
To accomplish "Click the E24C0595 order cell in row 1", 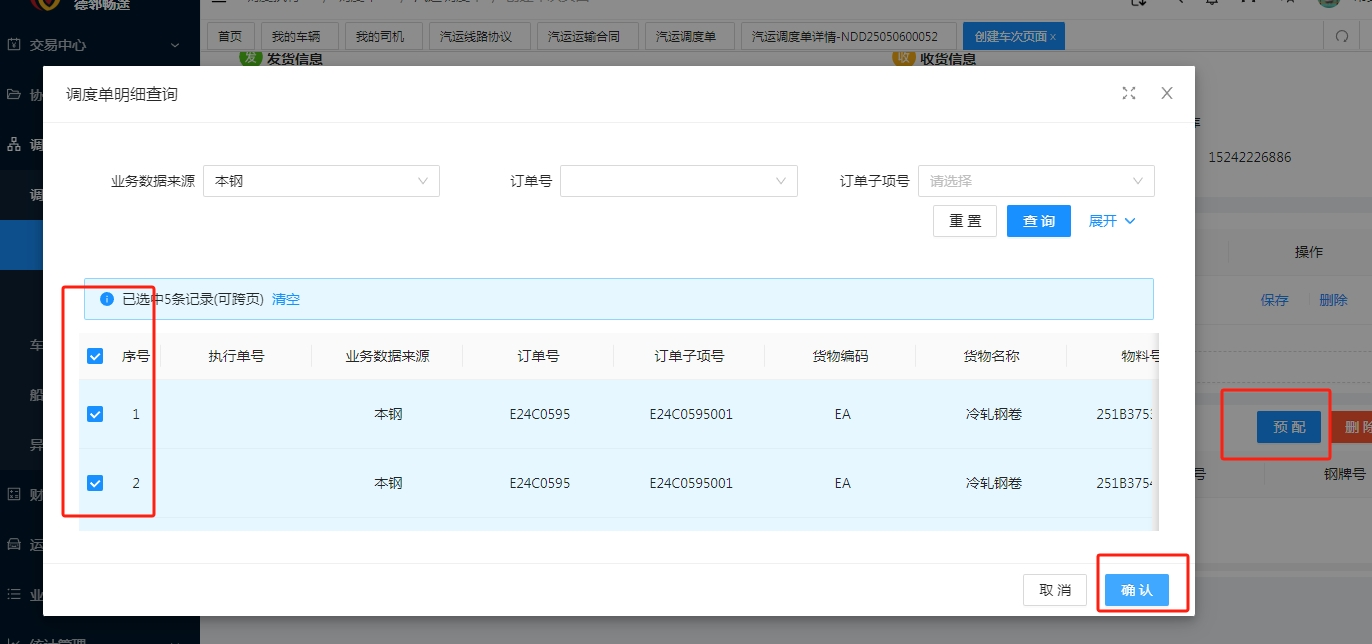I will click(540, 414).
